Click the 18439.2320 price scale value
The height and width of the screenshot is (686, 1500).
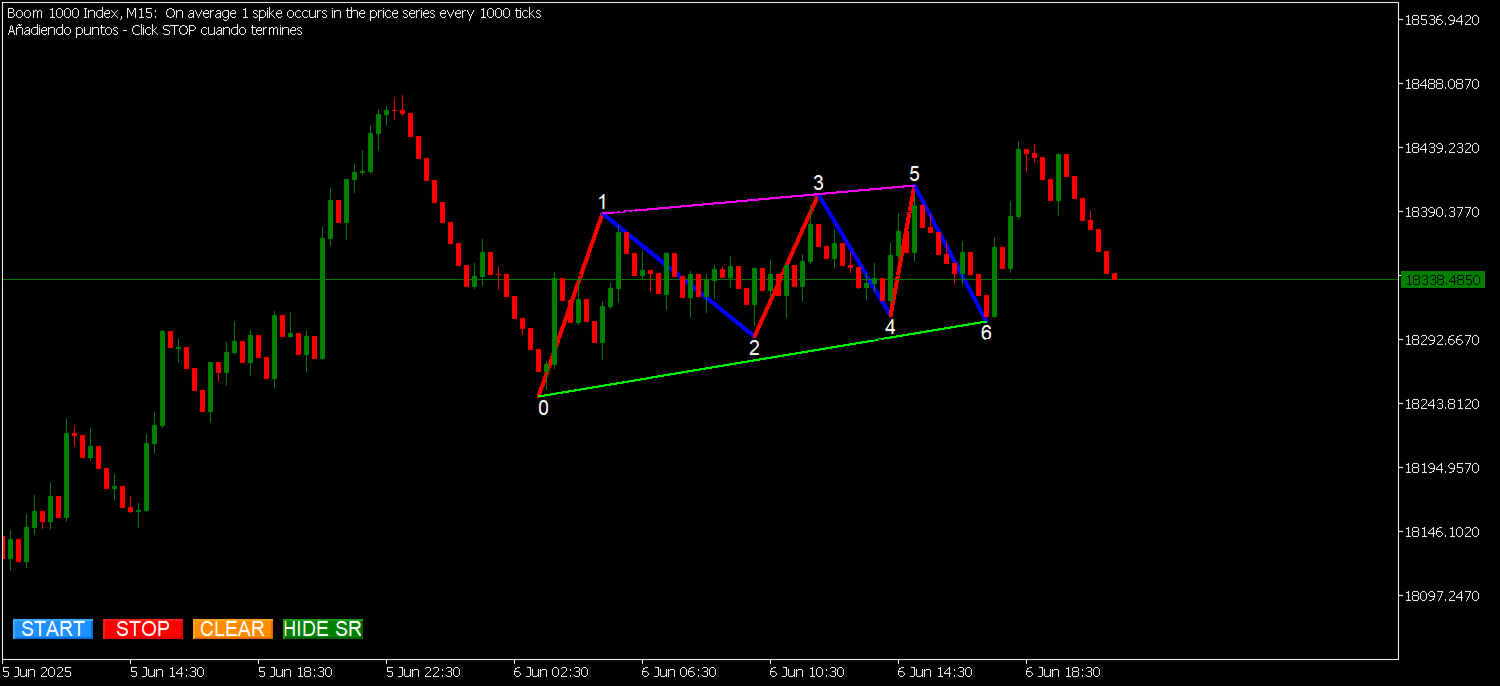(x=1442, y=148)
